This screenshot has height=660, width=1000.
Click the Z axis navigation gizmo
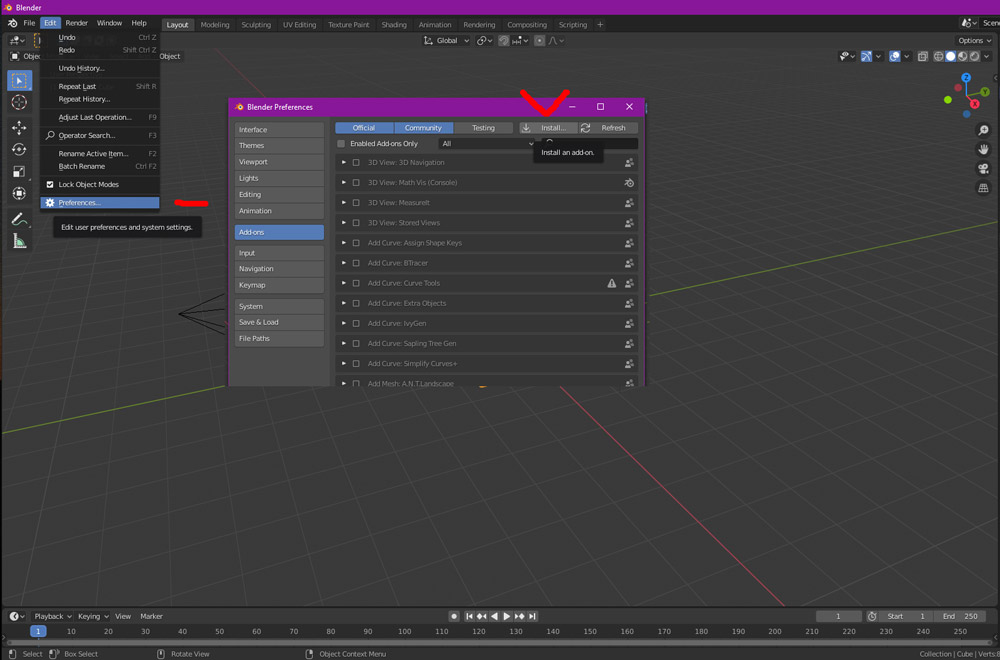(x=966, y=78)
